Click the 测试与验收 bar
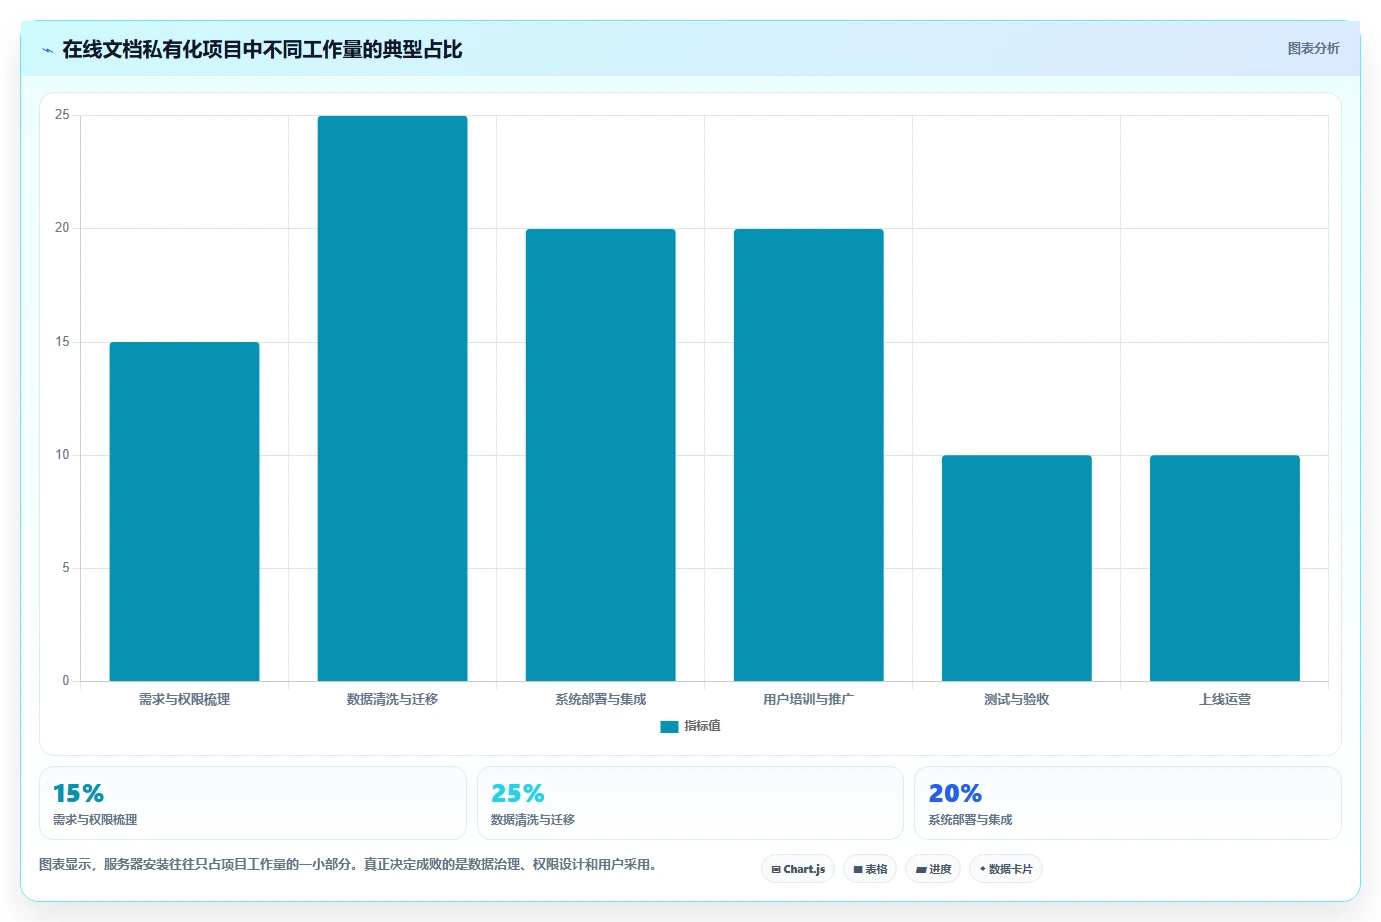 coord(1016,568)
